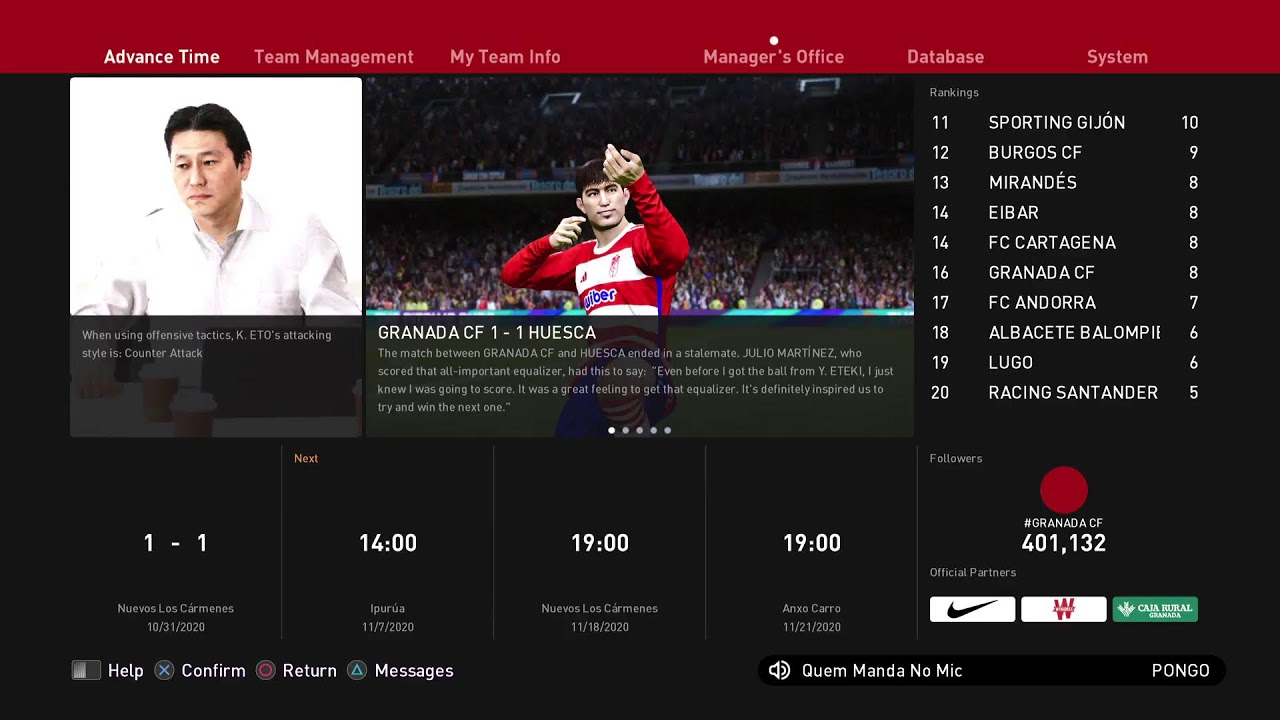Click the white notification dot above Manager's Office
1280x720 pixels.
coord(773,41)
